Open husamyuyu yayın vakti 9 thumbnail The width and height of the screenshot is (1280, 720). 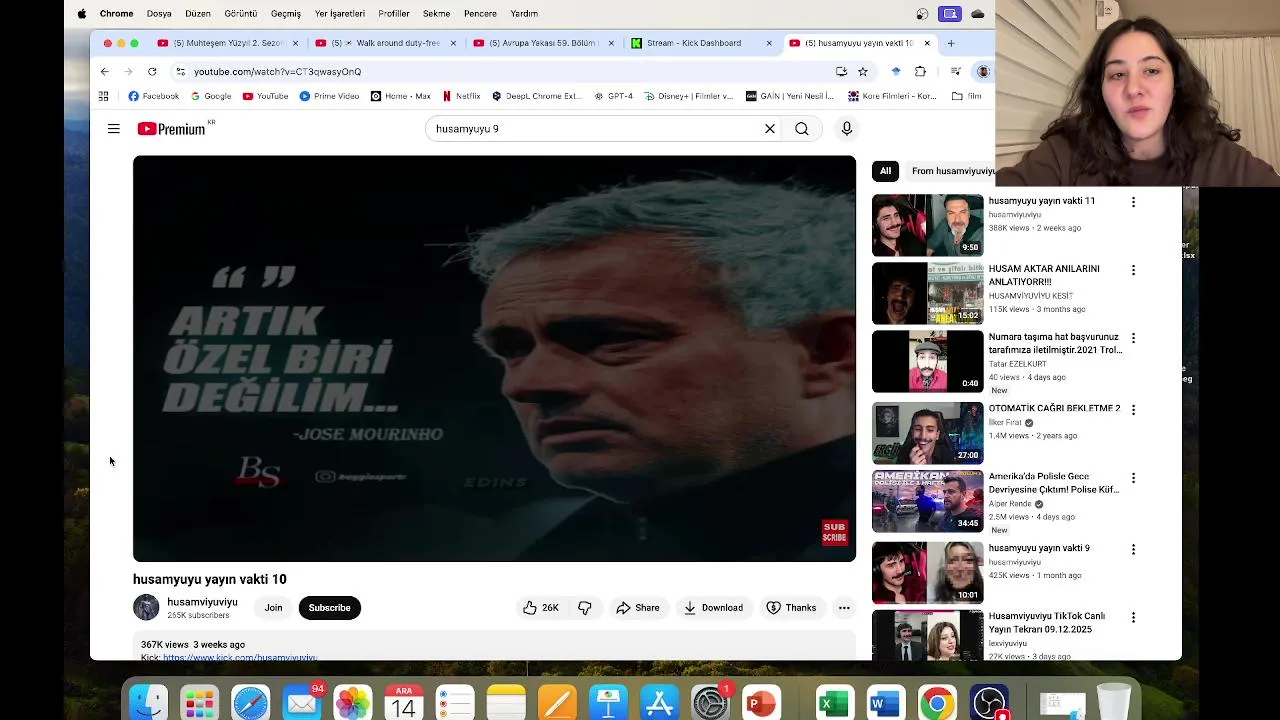928,573
